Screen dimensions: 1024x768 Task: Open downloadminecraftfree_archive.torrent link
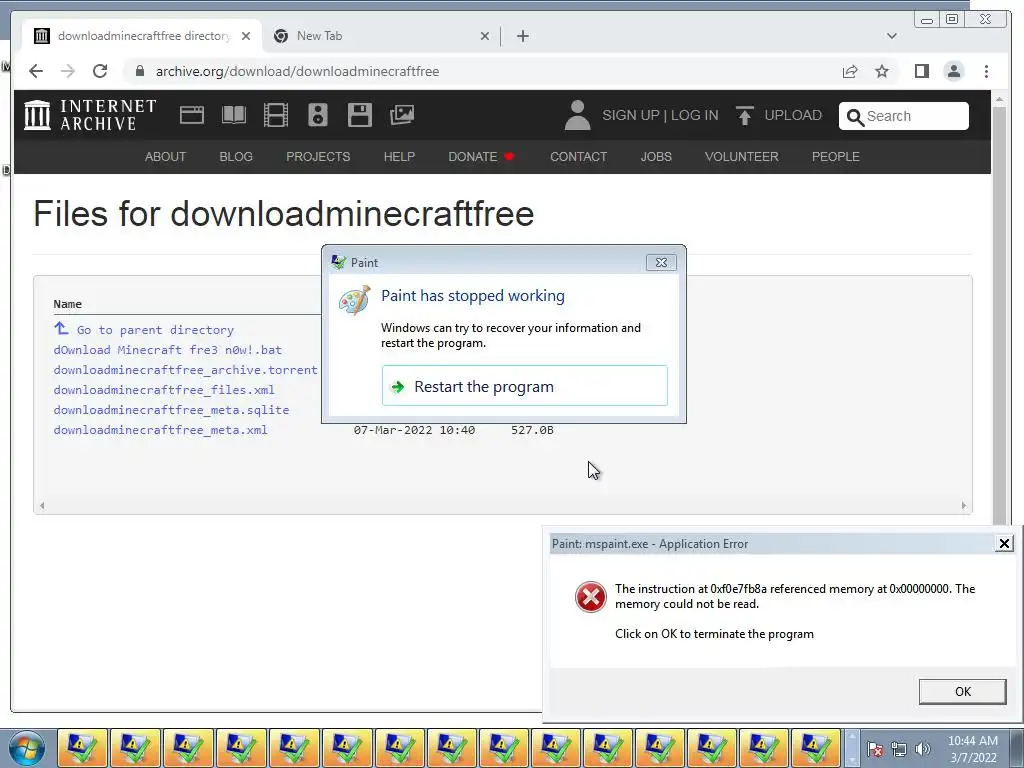tap(185, 370)
